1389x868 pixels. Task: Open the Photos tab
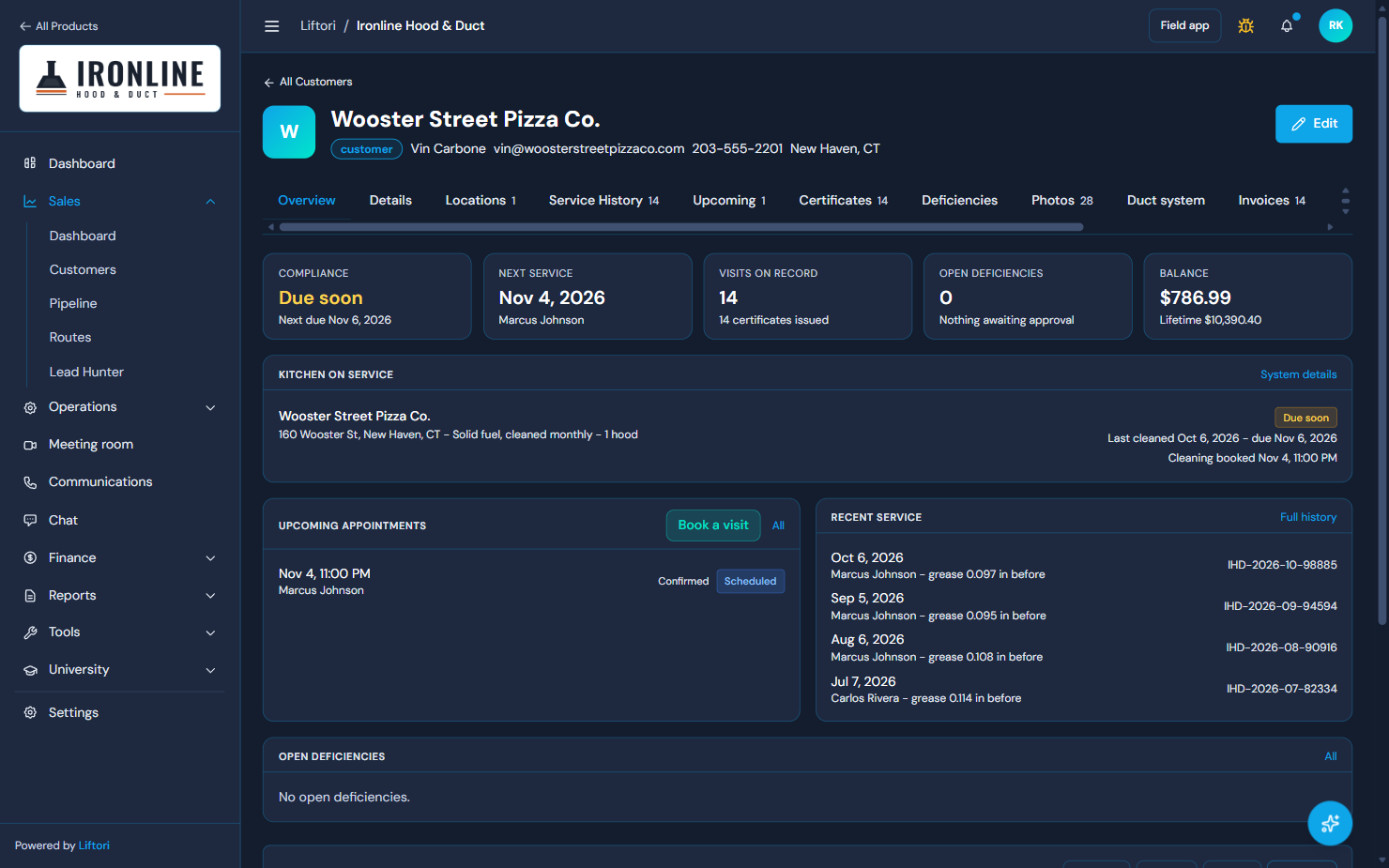click(x=1062, y=200)
